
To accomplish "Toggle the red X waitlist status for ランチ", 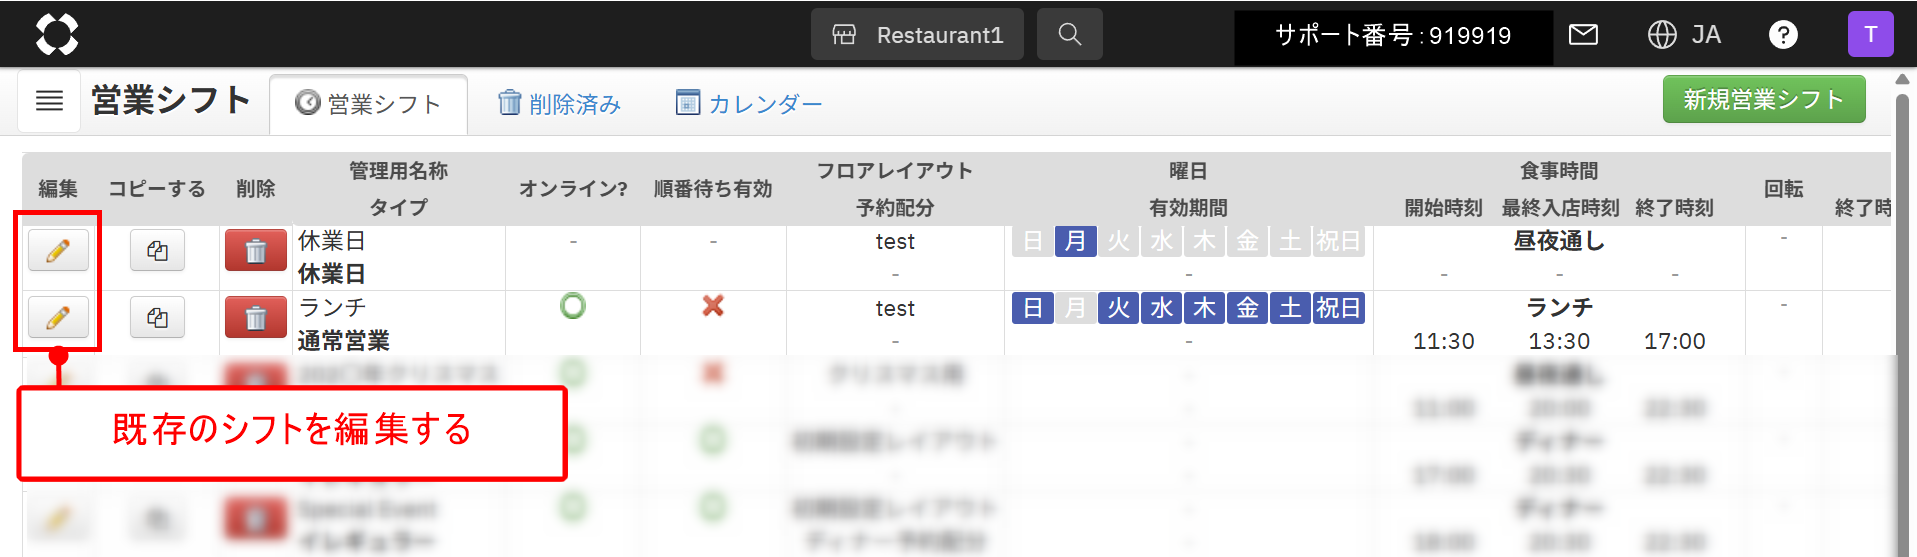I will pos(713,306).
